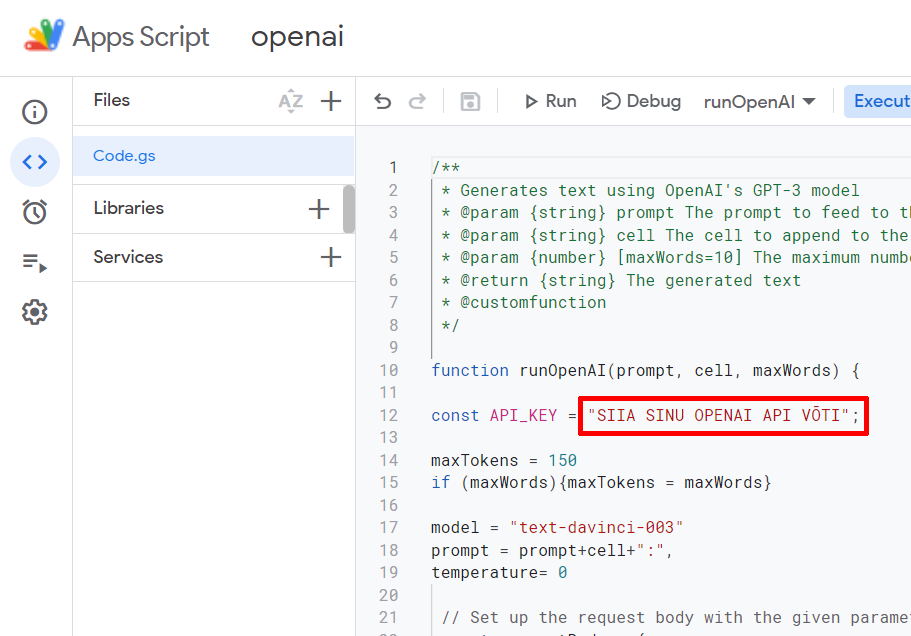Open the Triggers alarm clock icon
The image size is (911, 636).
[x=35, y=212]
